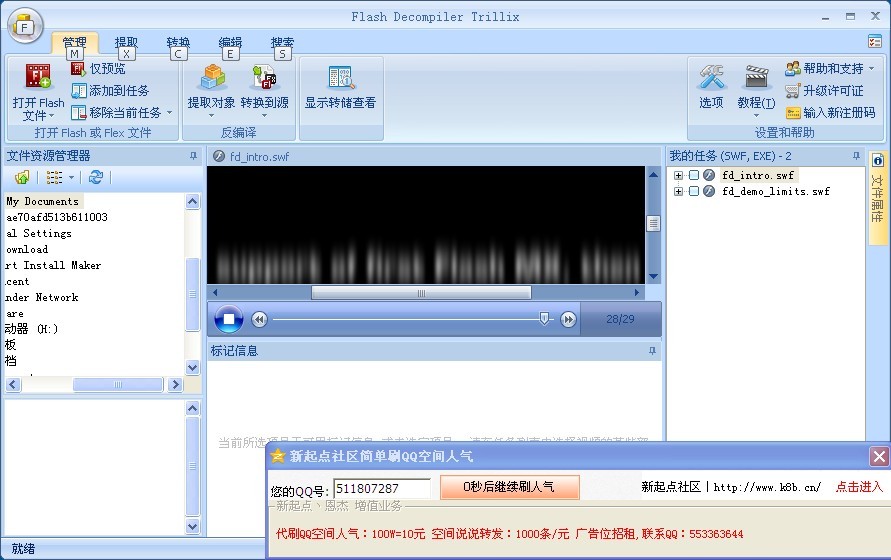The width and height of the screenshot is (891, 560).
Task: Click file tree scroll-right arrow
Action: click(175, 385)
